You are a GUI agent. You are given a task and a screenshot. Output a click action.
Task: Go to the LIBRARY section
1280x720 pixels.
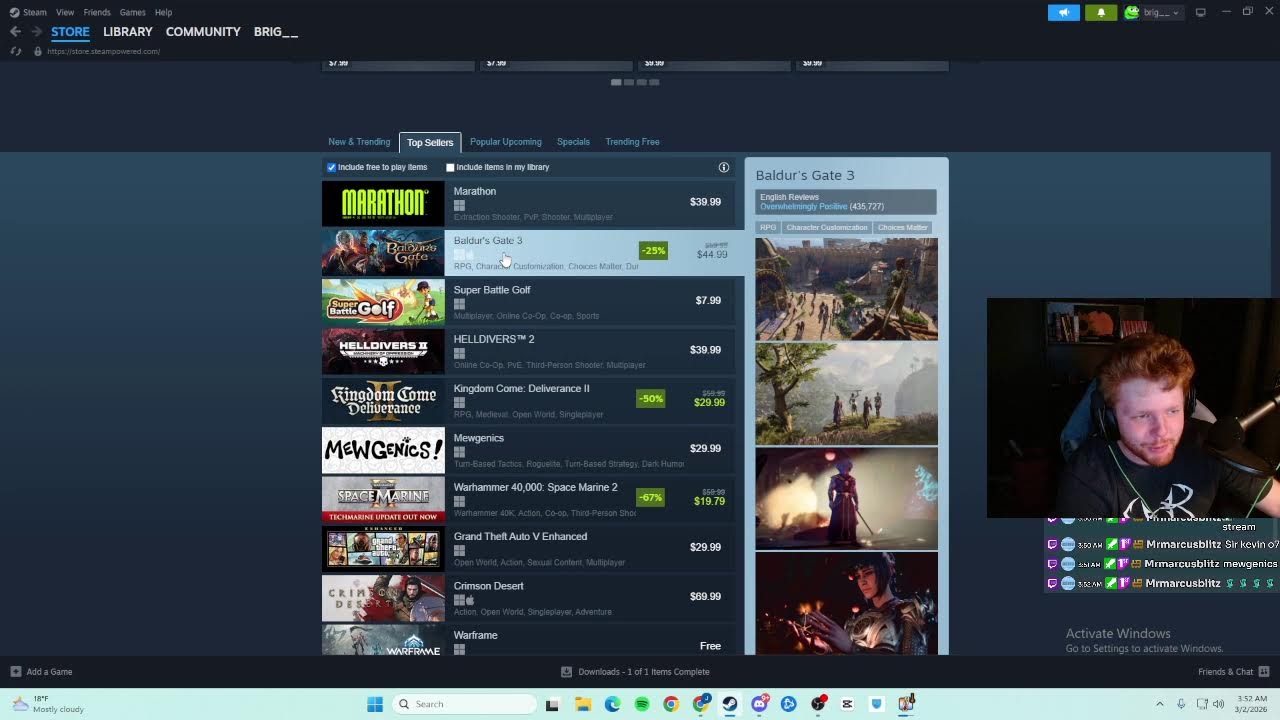click(x=128, y=32)
